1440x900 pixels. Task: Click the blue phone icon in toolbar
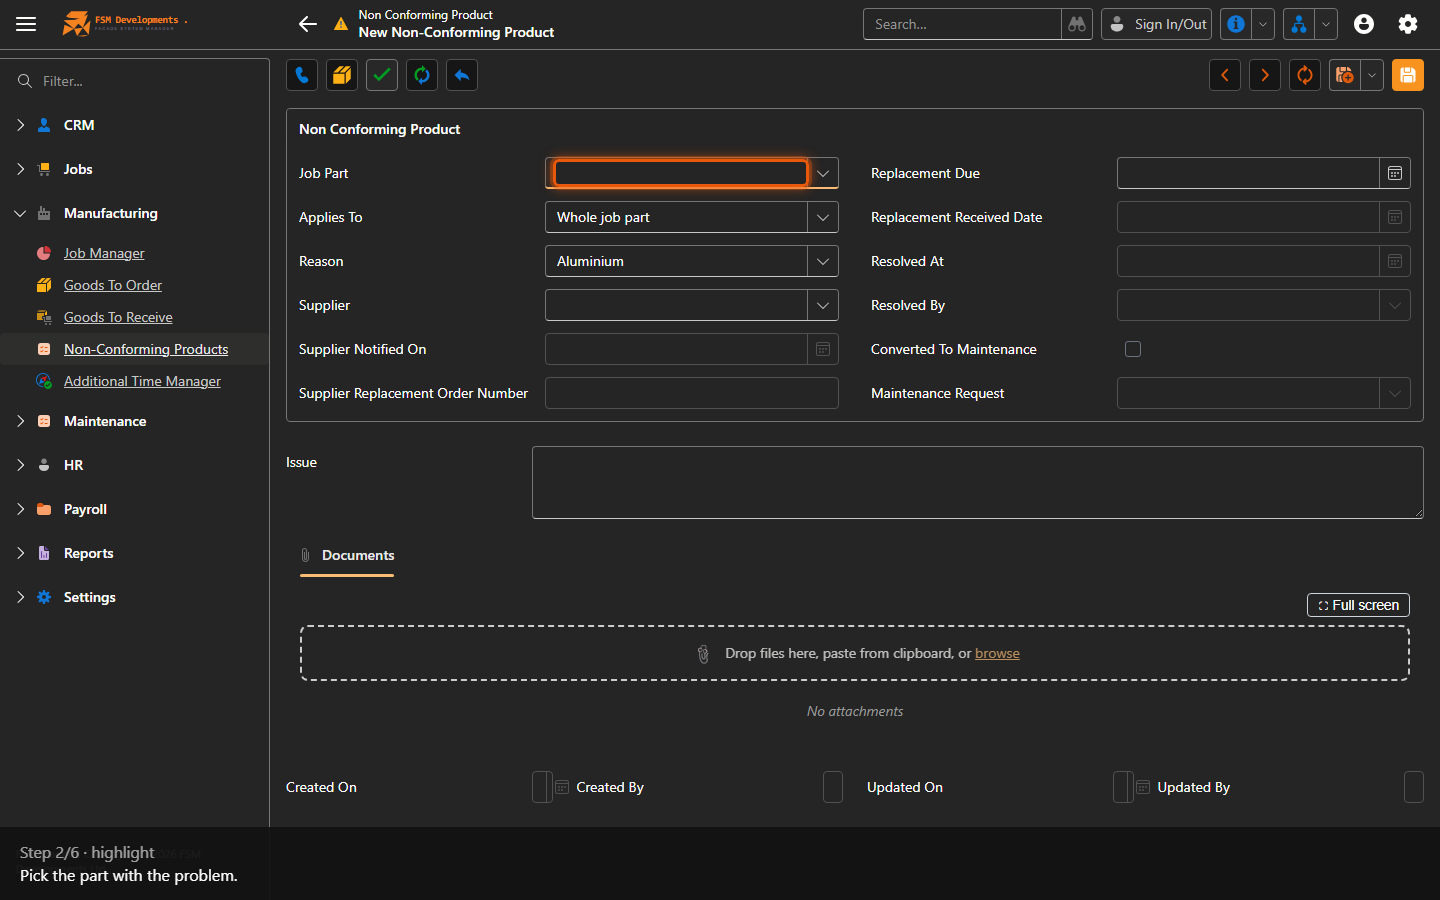point(302,75)
